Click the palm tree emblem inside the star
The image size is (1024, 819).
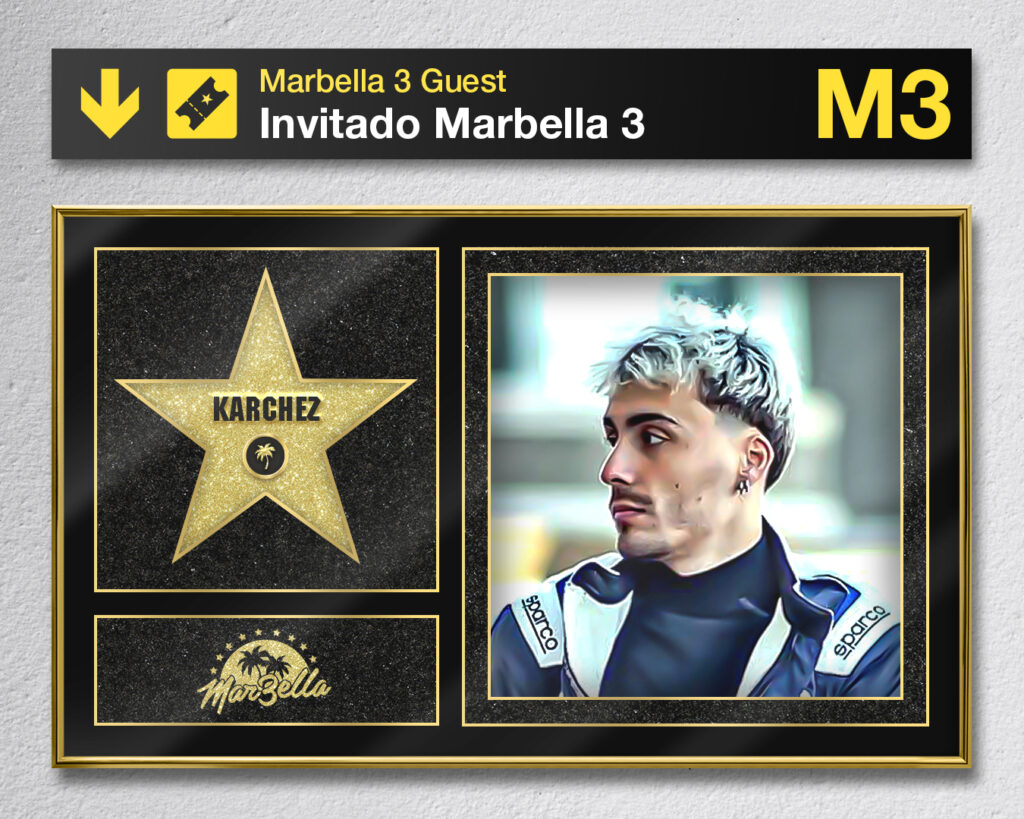pyautogui.click(x=265, y=455)
